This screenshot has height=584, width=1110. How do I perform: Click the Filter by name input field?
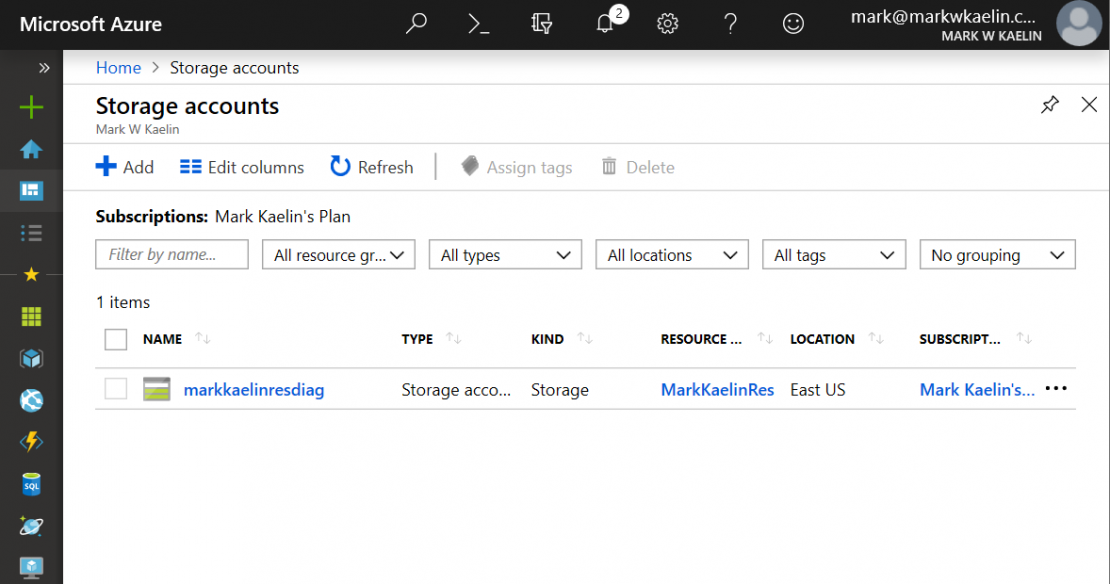(x=172, y=255)
